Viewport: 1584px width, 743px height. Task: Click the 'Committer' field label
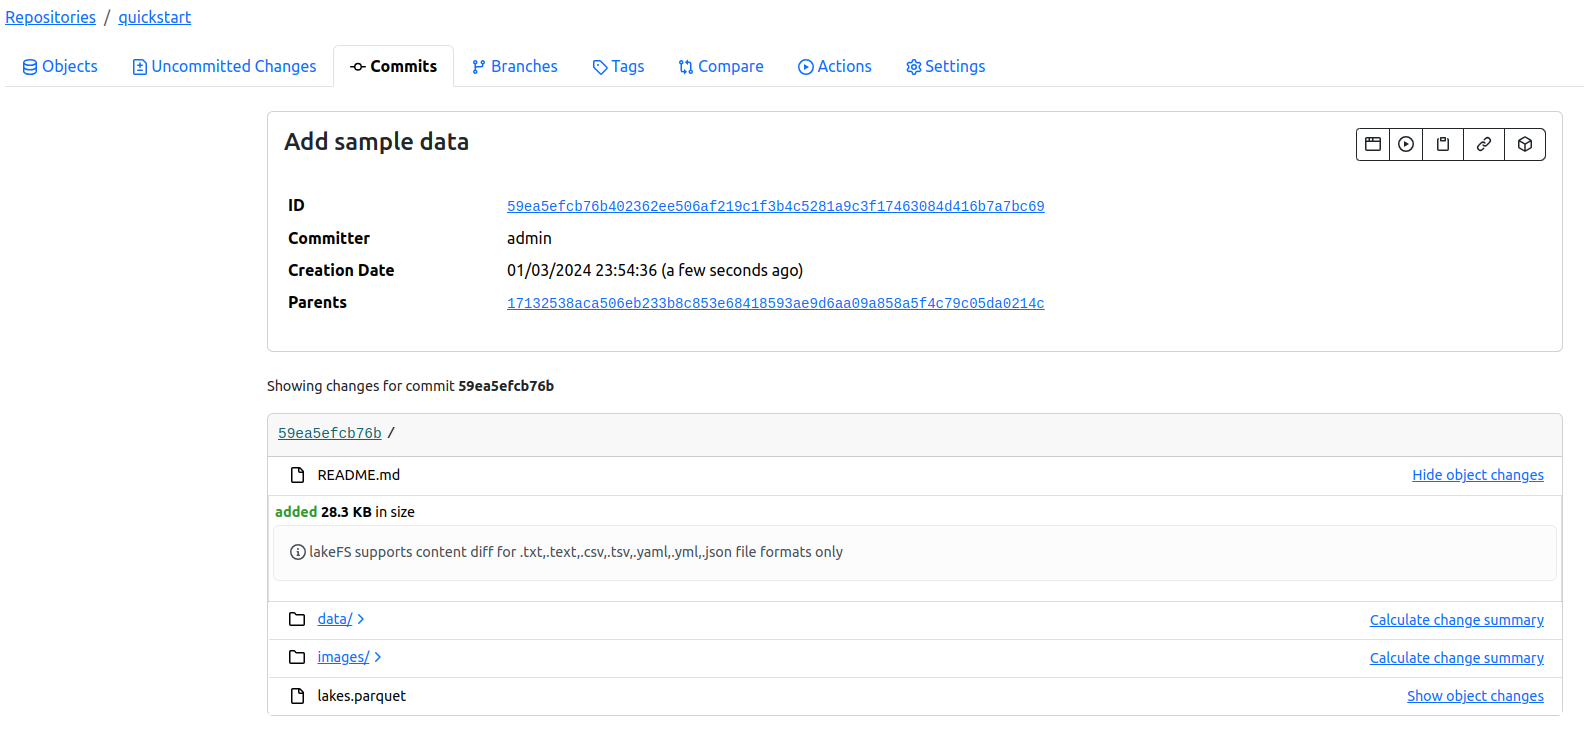[x=329, y=238]
